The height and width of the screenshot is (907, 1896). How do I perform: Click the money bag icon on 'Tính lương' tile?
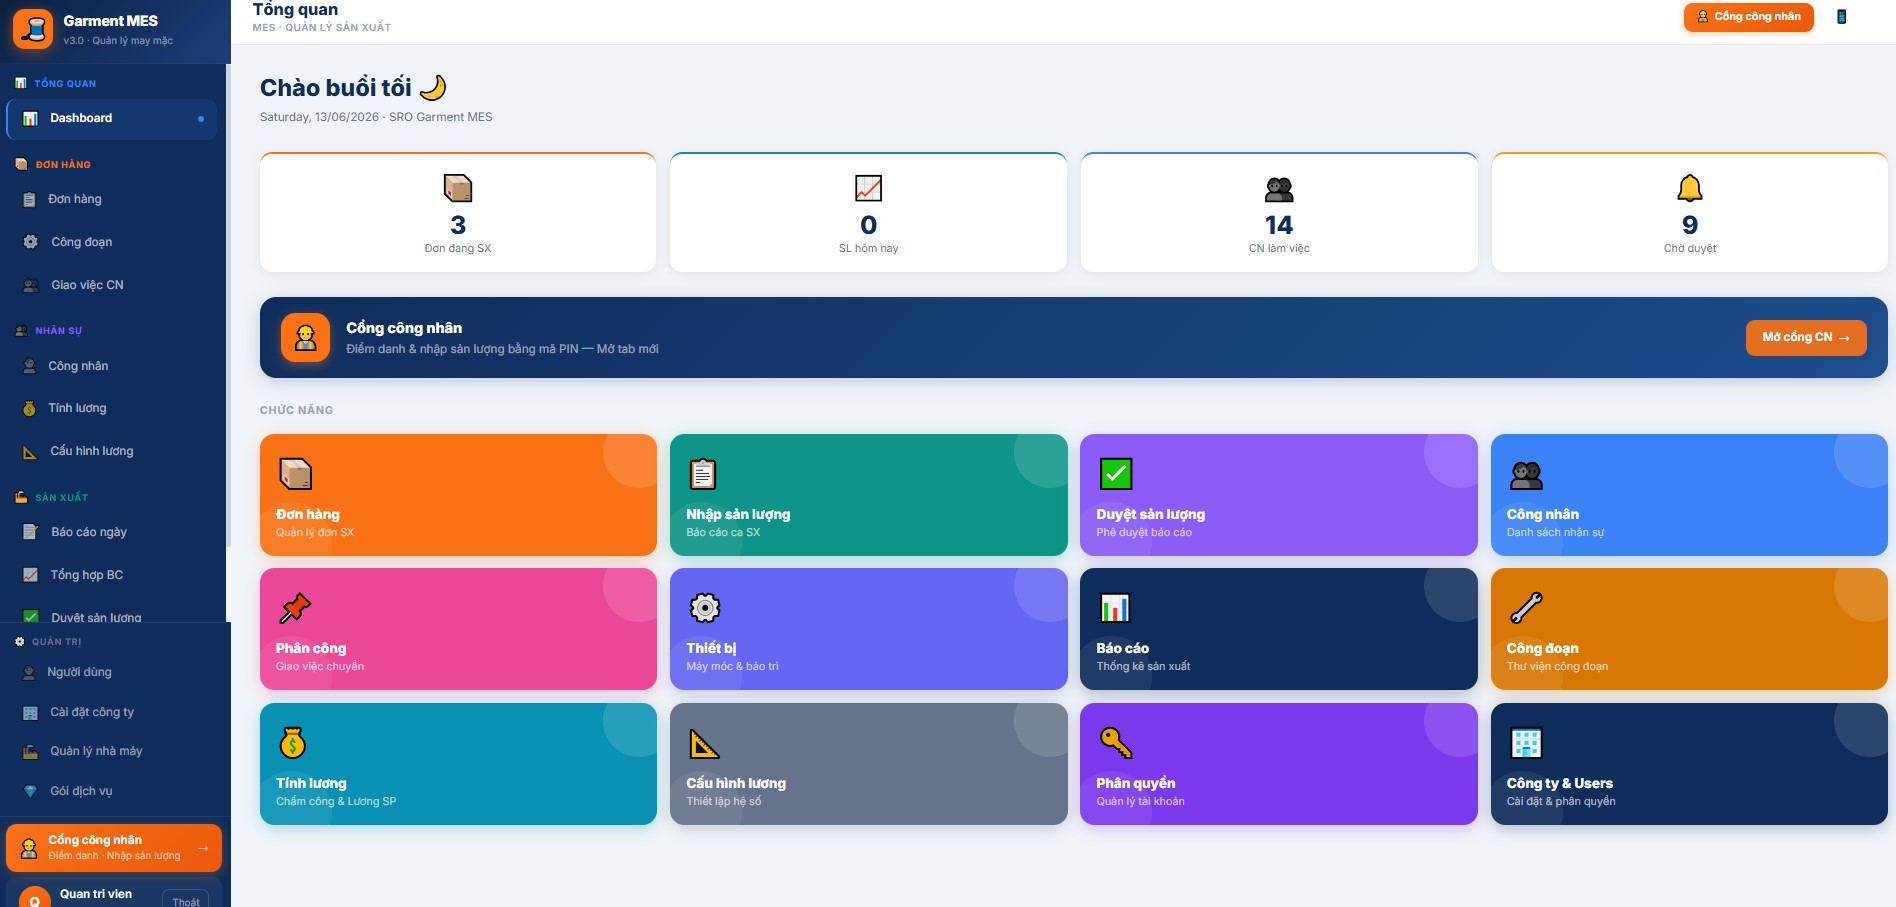pyautogui.click(x=292, y=742)
